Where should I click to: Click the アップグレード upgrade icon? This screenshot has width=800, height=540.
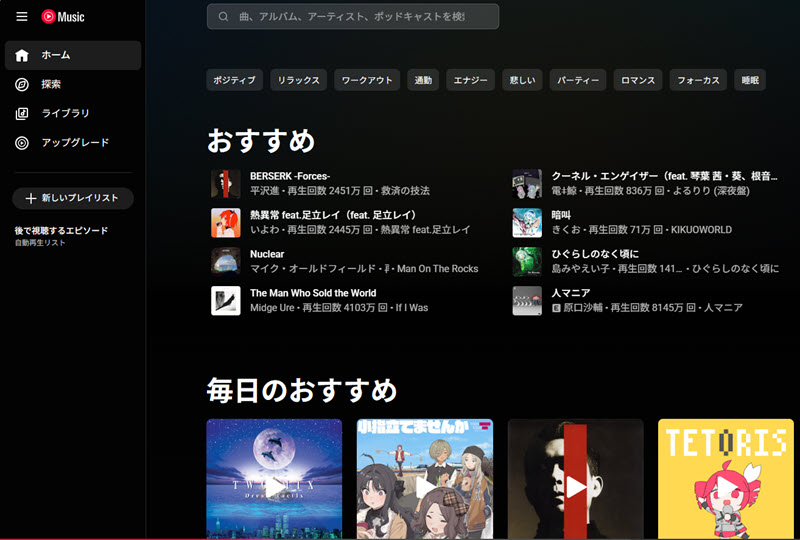tap(22, 143)
